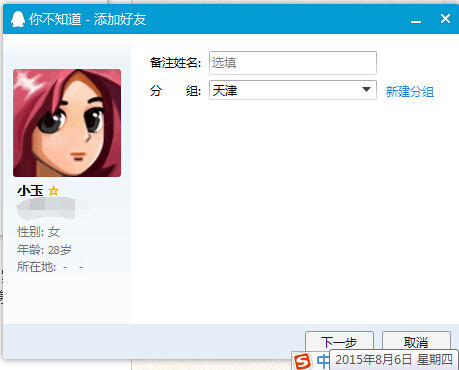Image resolution: width=459 pixels, height=370 pixels.
Task: Click the 2015年8月6日 星期四 date tooltip
Action: 394,360
